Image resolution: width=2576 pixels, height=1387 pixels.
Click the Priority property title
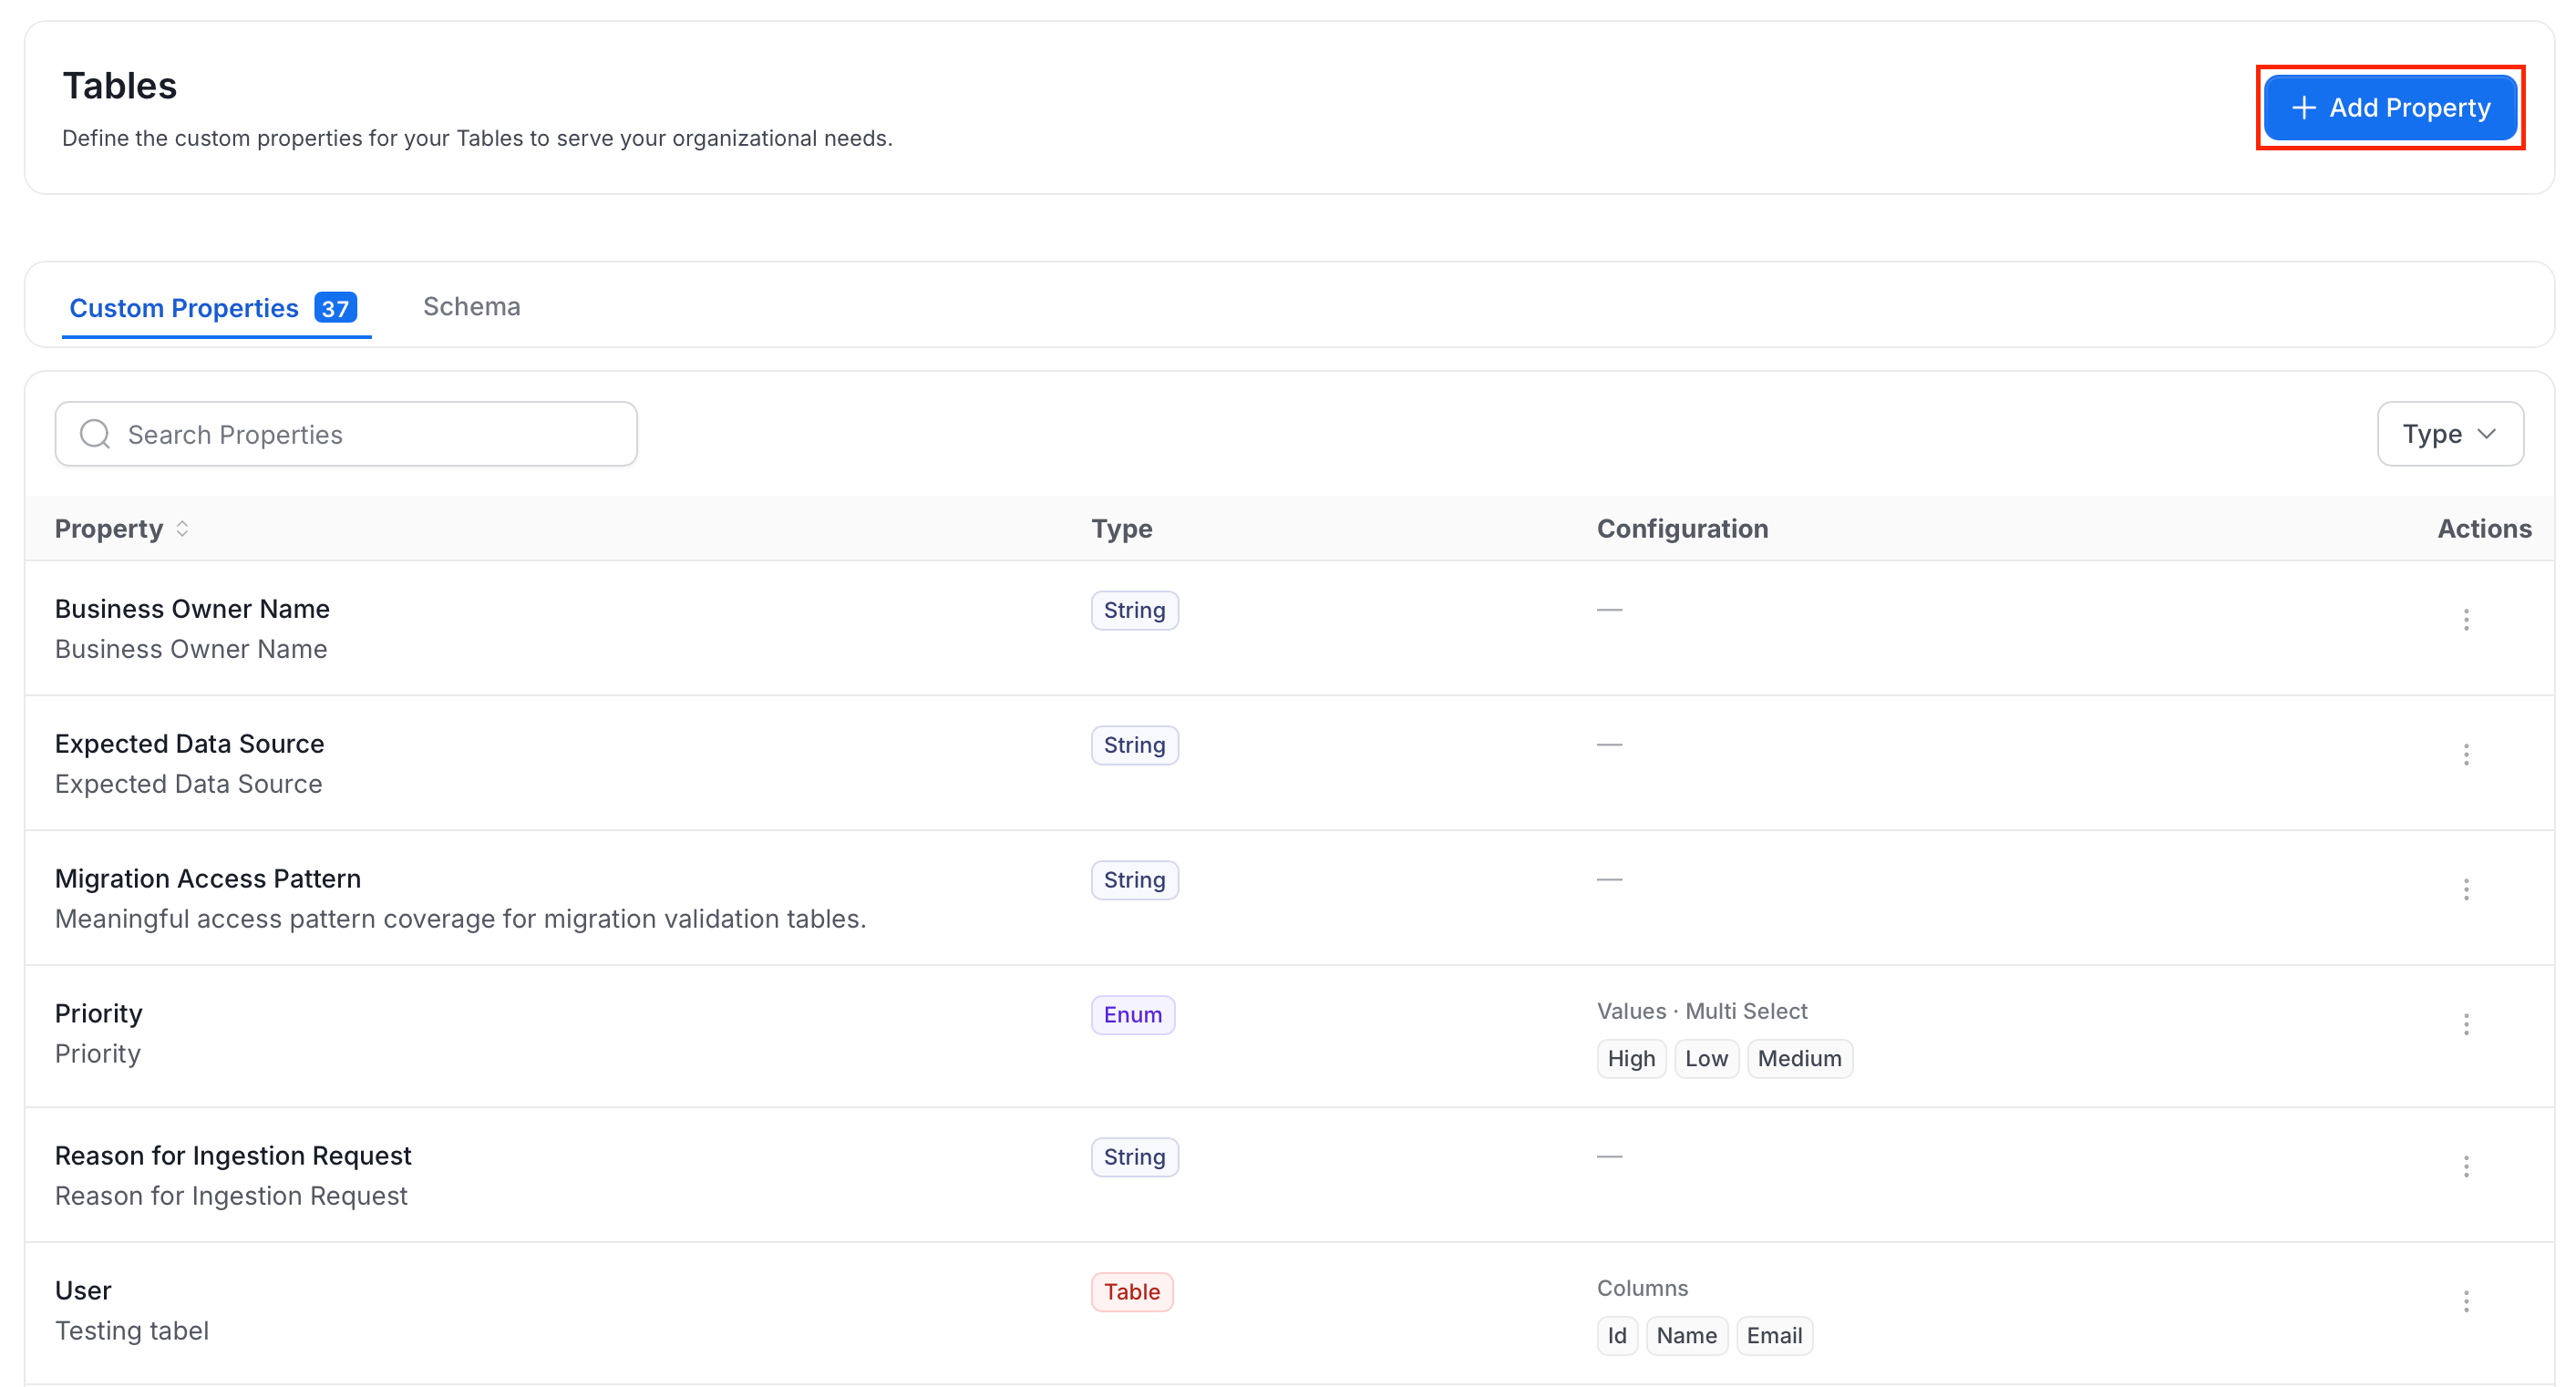click(x=98, y=1014)
